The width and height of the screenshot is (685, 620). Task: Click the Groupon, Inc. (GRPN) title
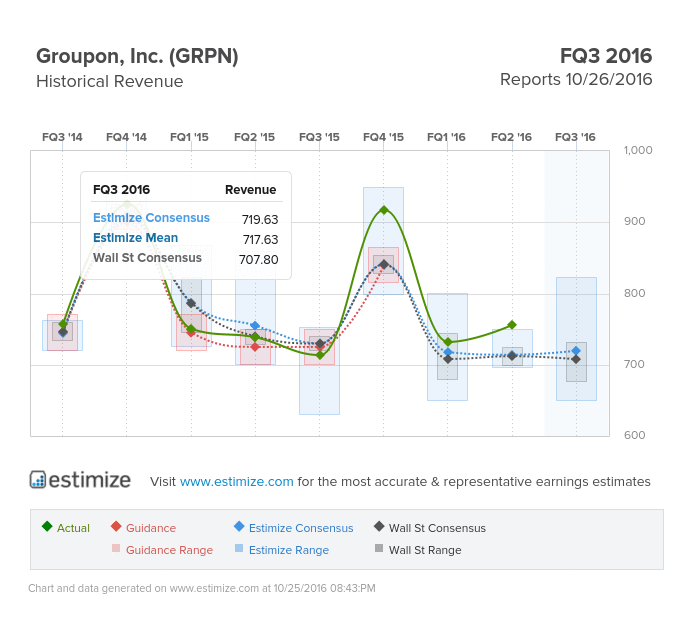point(137,56)
